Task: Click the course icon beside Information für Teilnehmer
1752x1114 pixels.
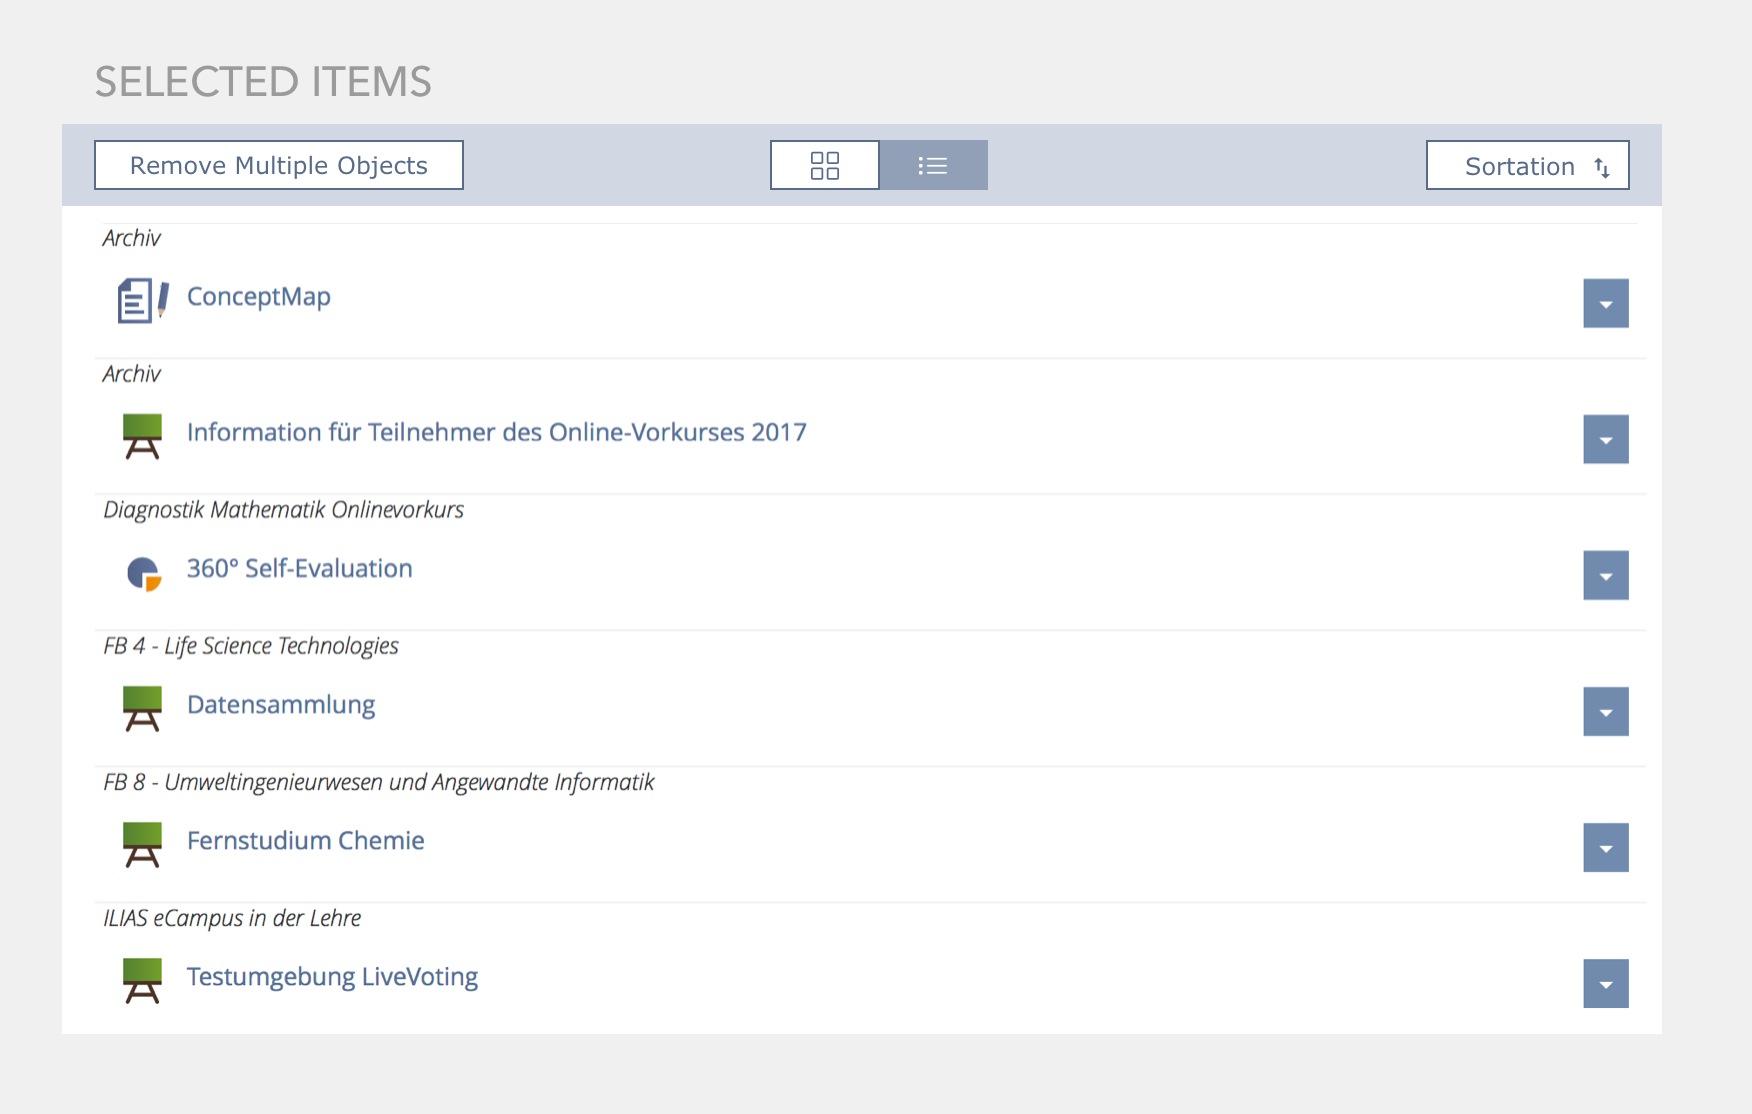Action: click(142, 436)
